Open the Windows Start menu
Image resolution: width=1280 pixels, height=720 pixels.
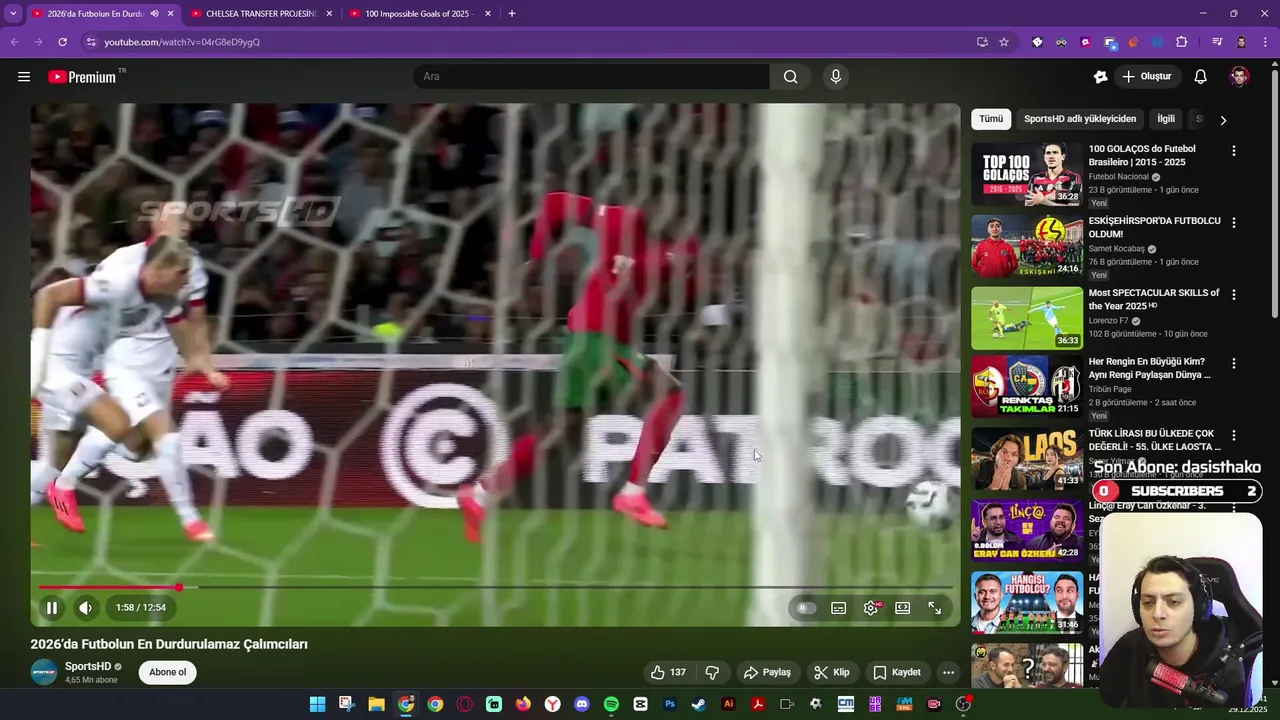point(317,704)
